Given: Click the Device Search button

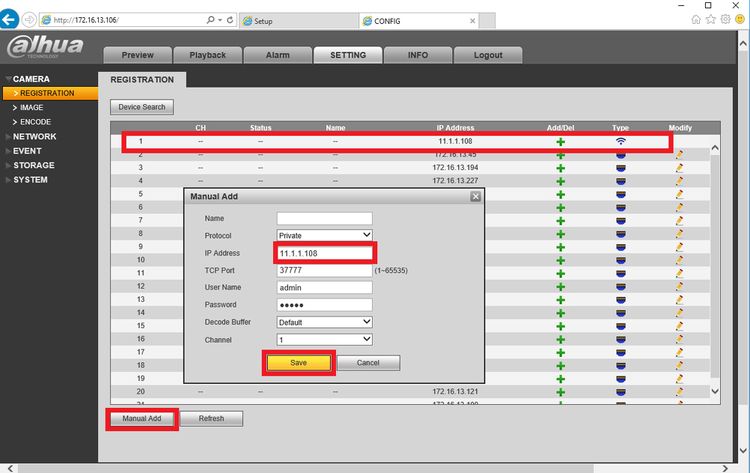Looking at the screenshot, I should [x=142, y=107].
